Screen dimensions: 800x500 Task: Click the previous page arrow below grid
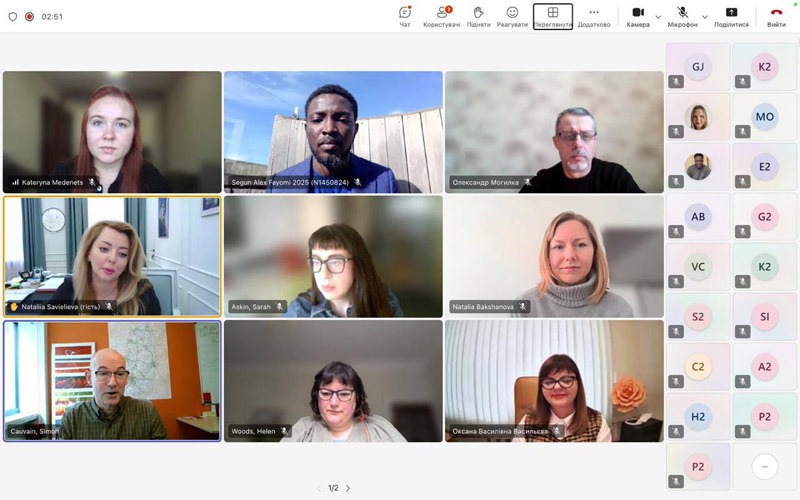[x=319, y=488]
